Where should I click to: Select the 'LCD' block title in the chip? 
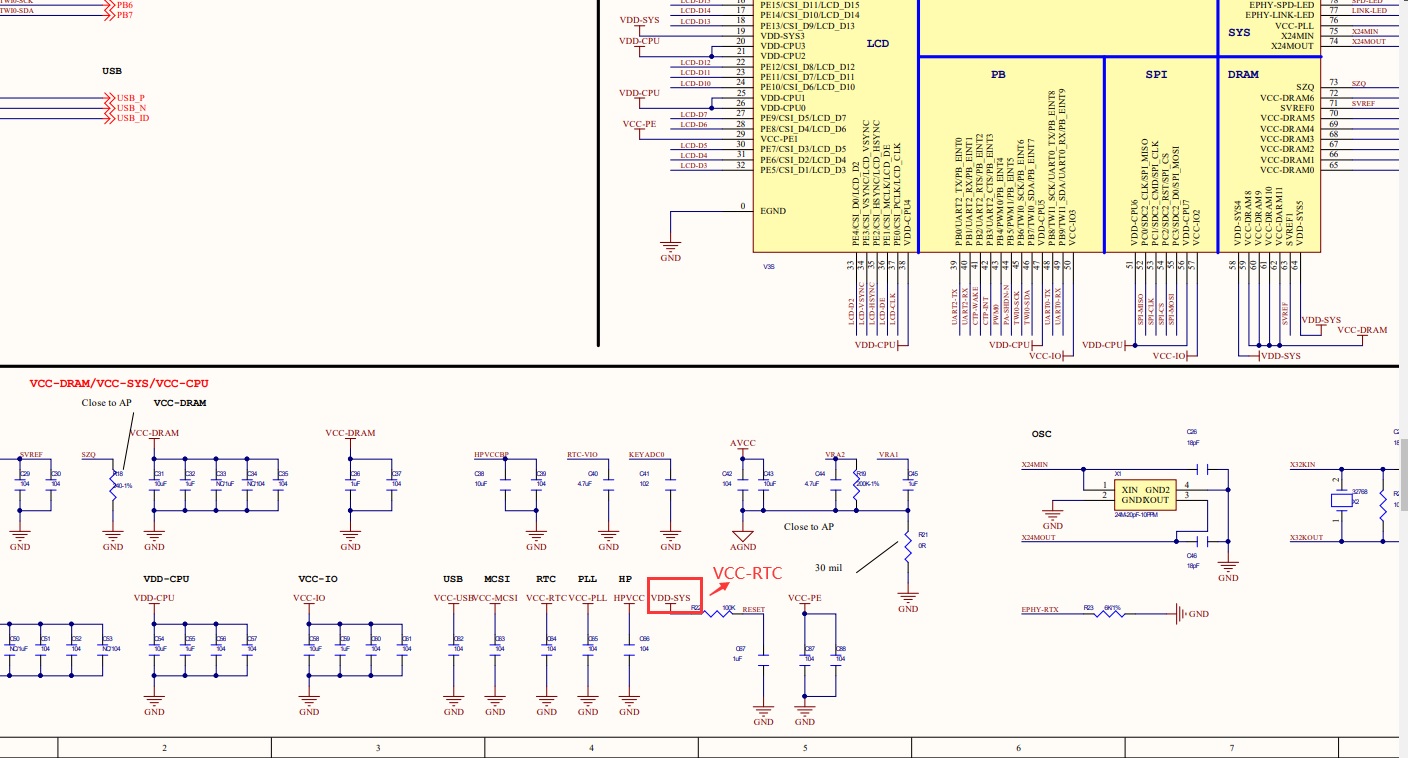(877, 44)
